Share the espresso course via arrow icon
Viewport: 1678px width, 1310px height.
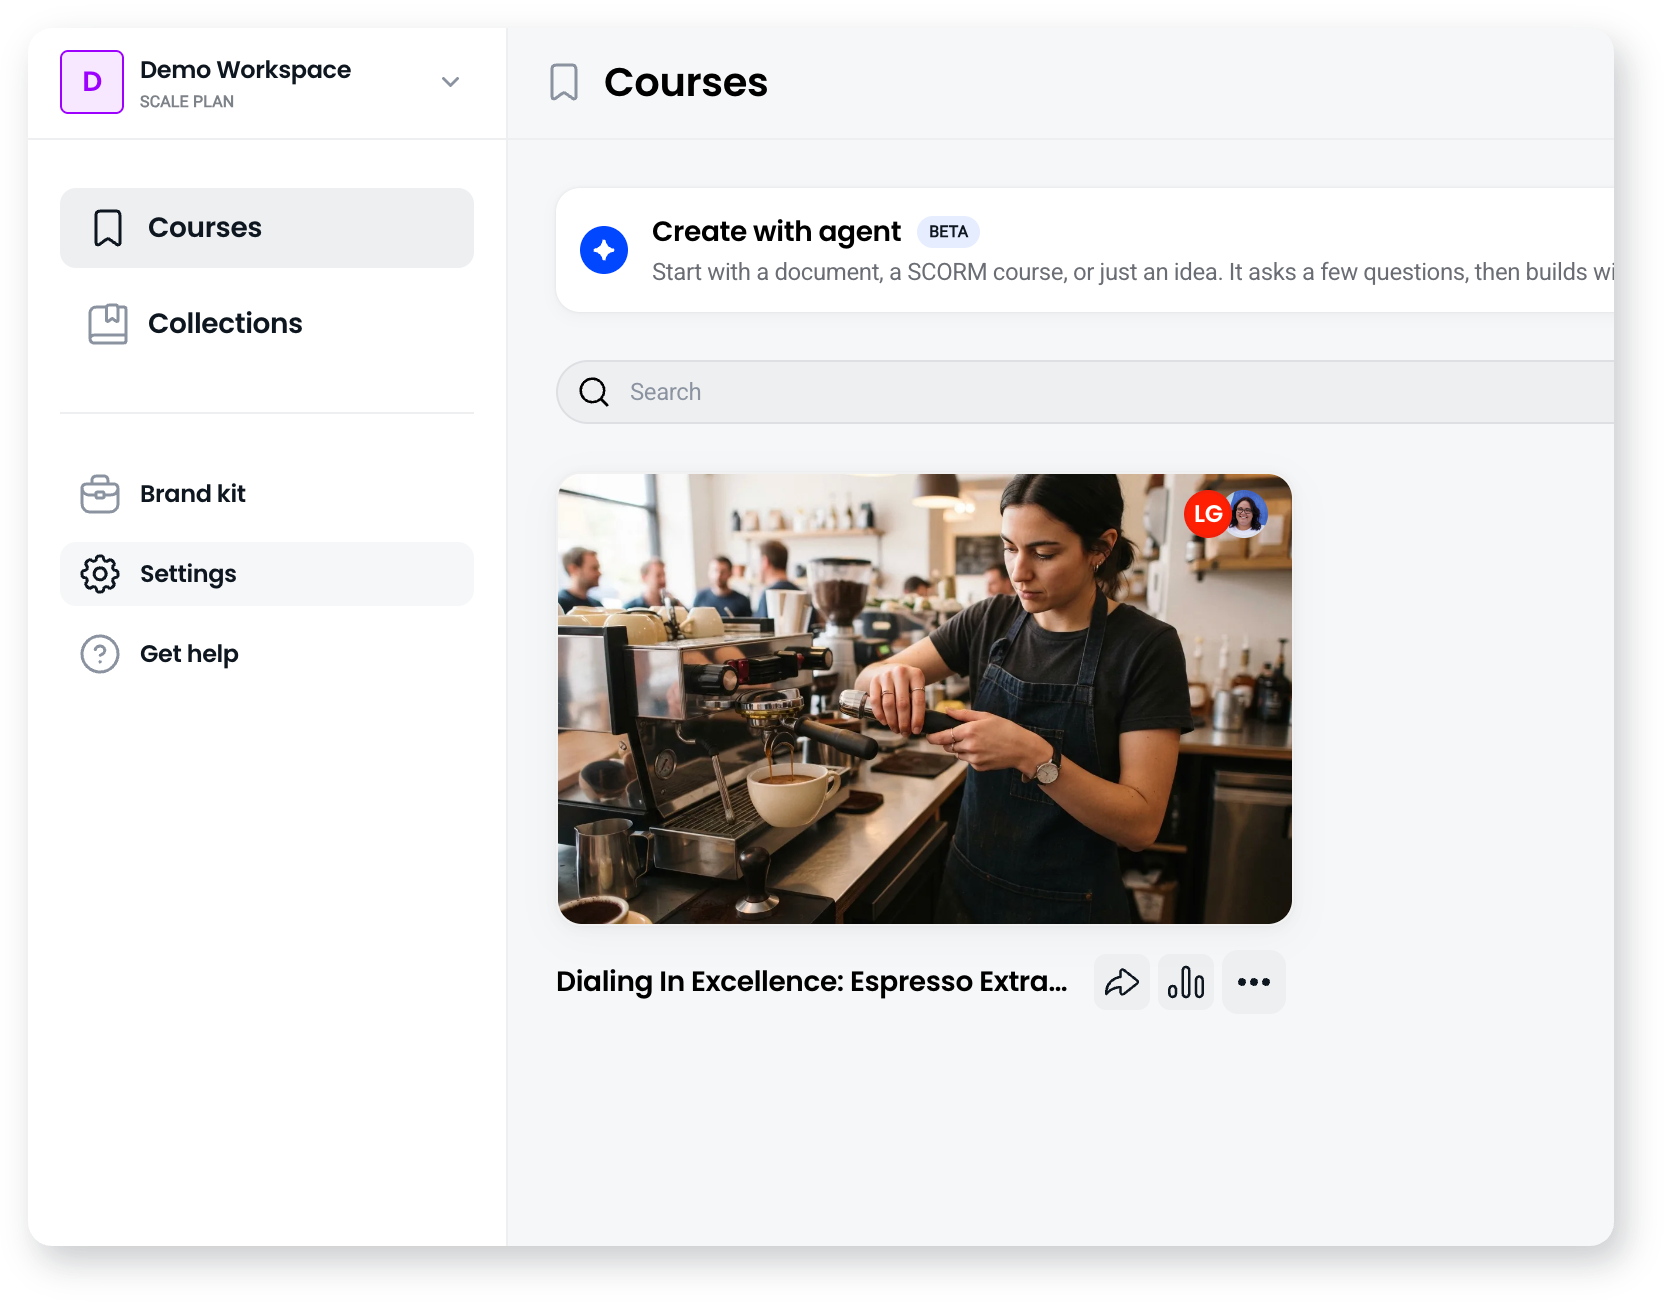coord(1122,982)
